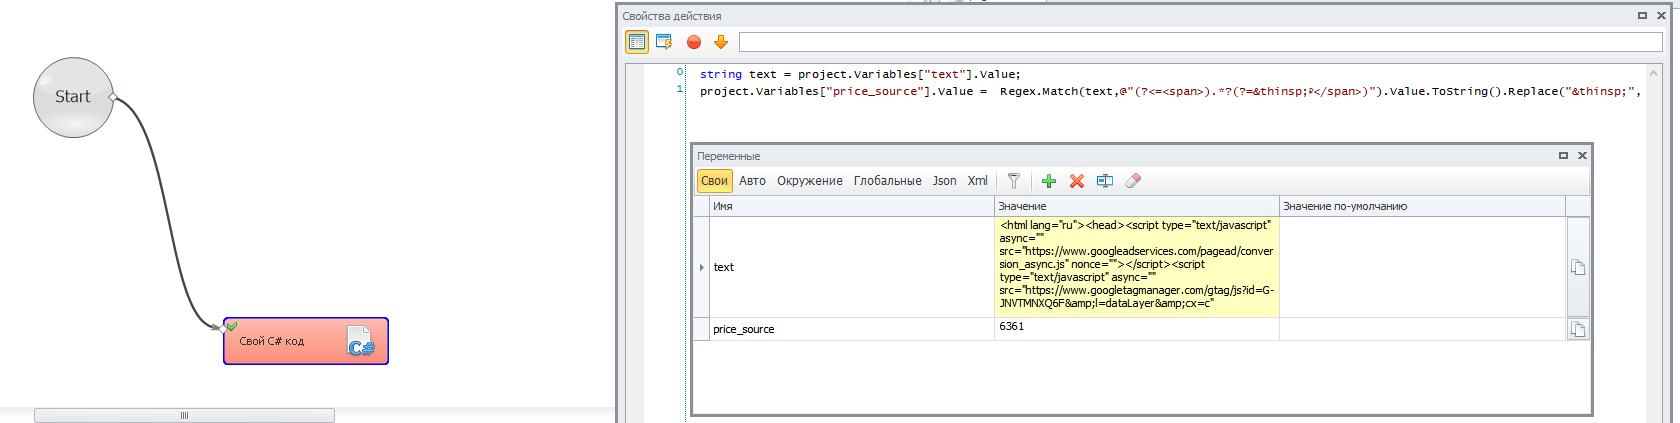Click the rename variable icon
Viewport: 1680px width, 423px height.
click(1104, 181)
